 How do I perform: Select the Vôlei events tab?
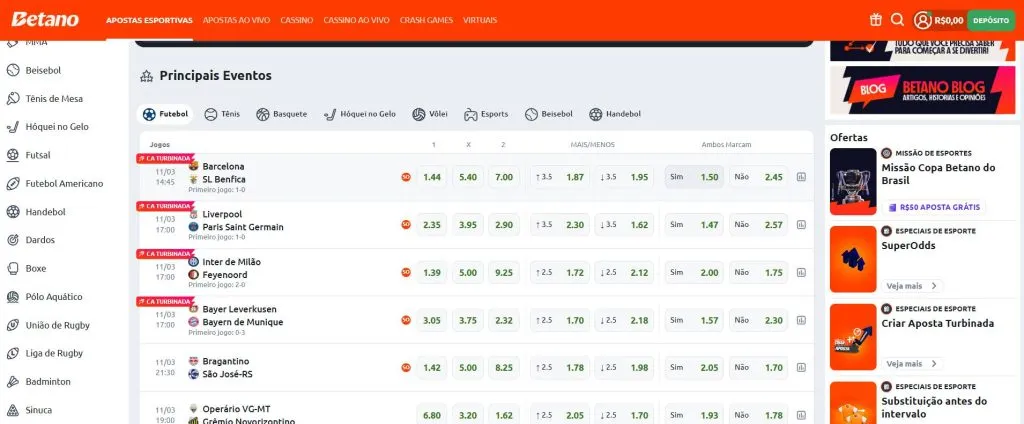coord(430,114)
